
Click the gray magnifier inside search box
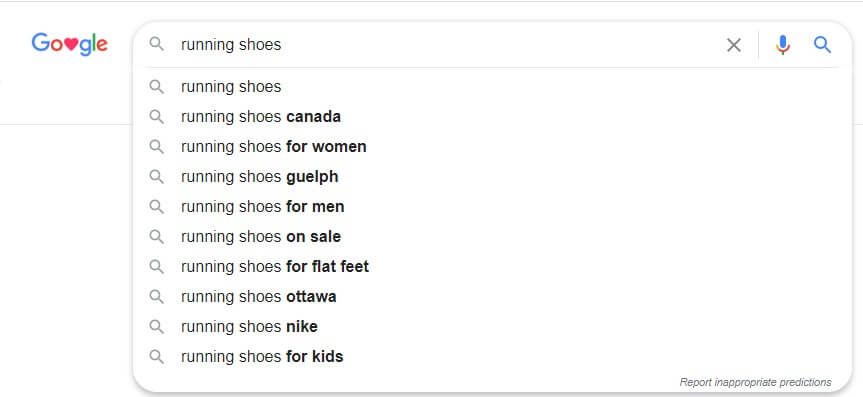[157, 44]
